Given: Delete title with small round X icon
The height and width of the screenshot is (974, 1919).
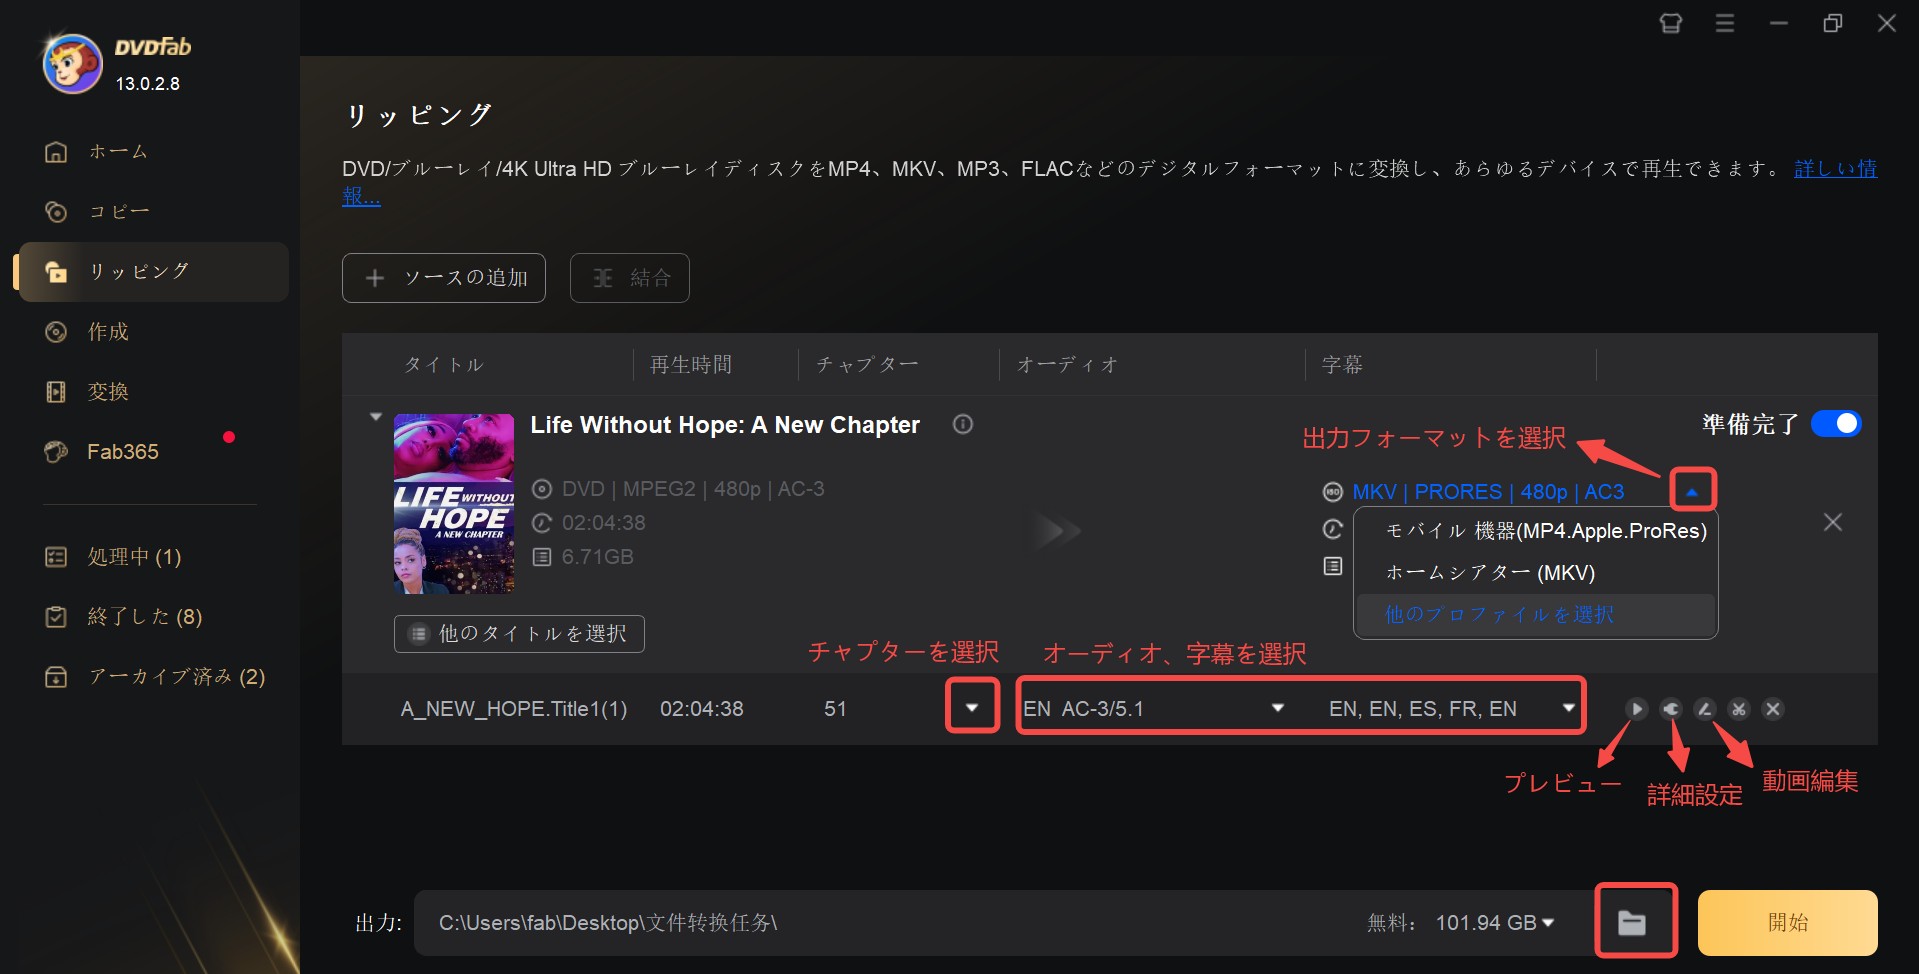Looking at the screenshot, I should tap(1773, 709).
